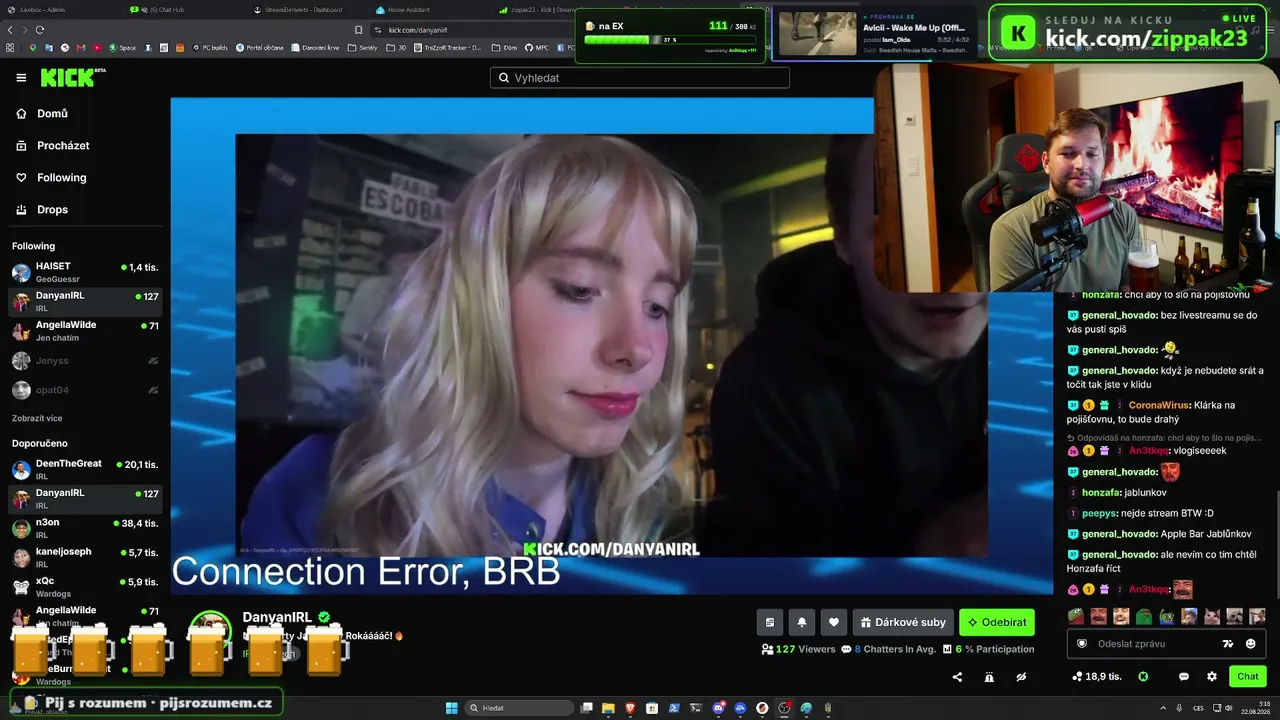
Task: Click 18,9 tis. channel points balance
Action: (1096, 677)
